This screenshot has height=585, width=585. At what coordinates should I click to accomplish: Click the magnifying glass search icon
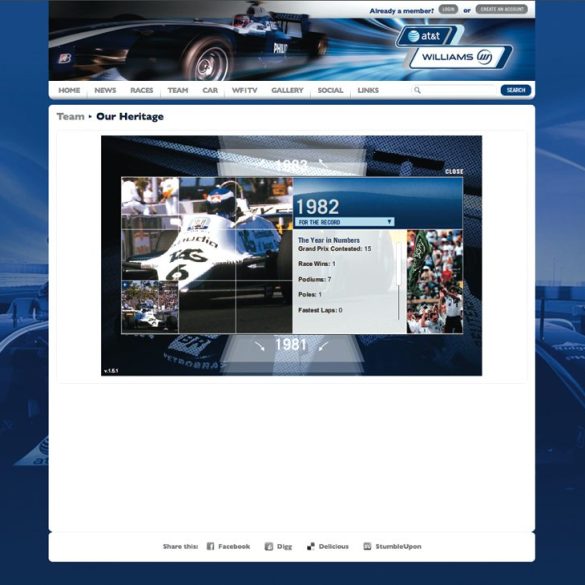pyautogui.click(x=417, y=90)
